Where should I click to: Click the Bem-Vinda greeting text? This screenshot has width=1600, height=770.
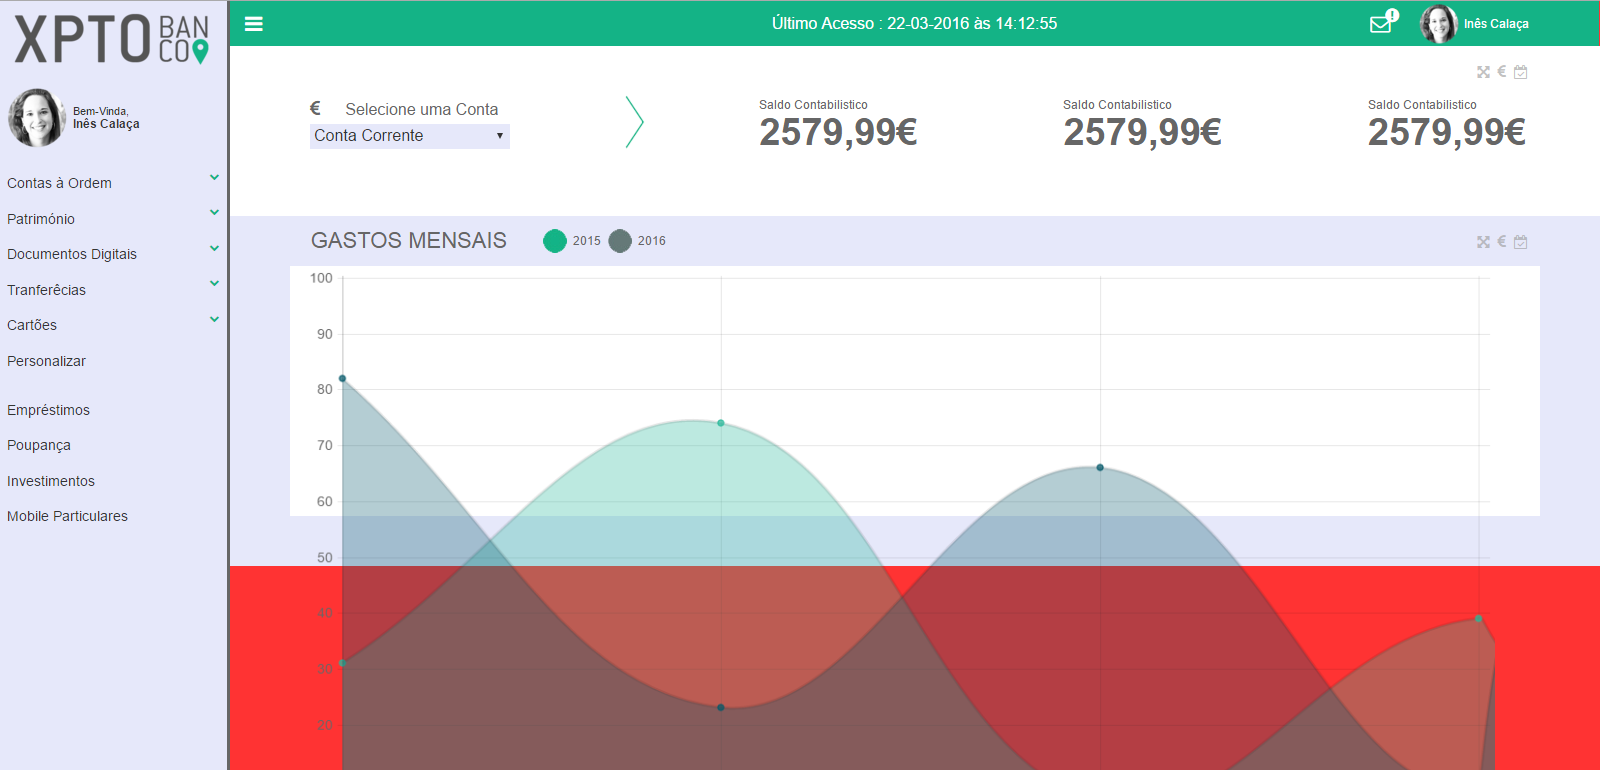(x=101, y=111)
